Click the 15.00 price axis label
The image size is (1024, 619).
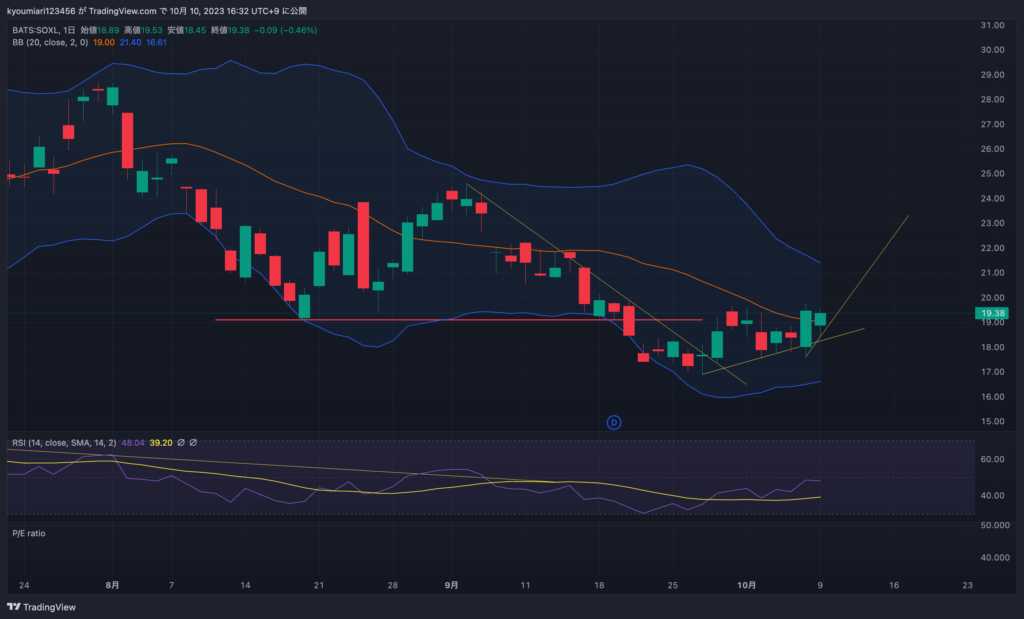(x=993, y=422)
